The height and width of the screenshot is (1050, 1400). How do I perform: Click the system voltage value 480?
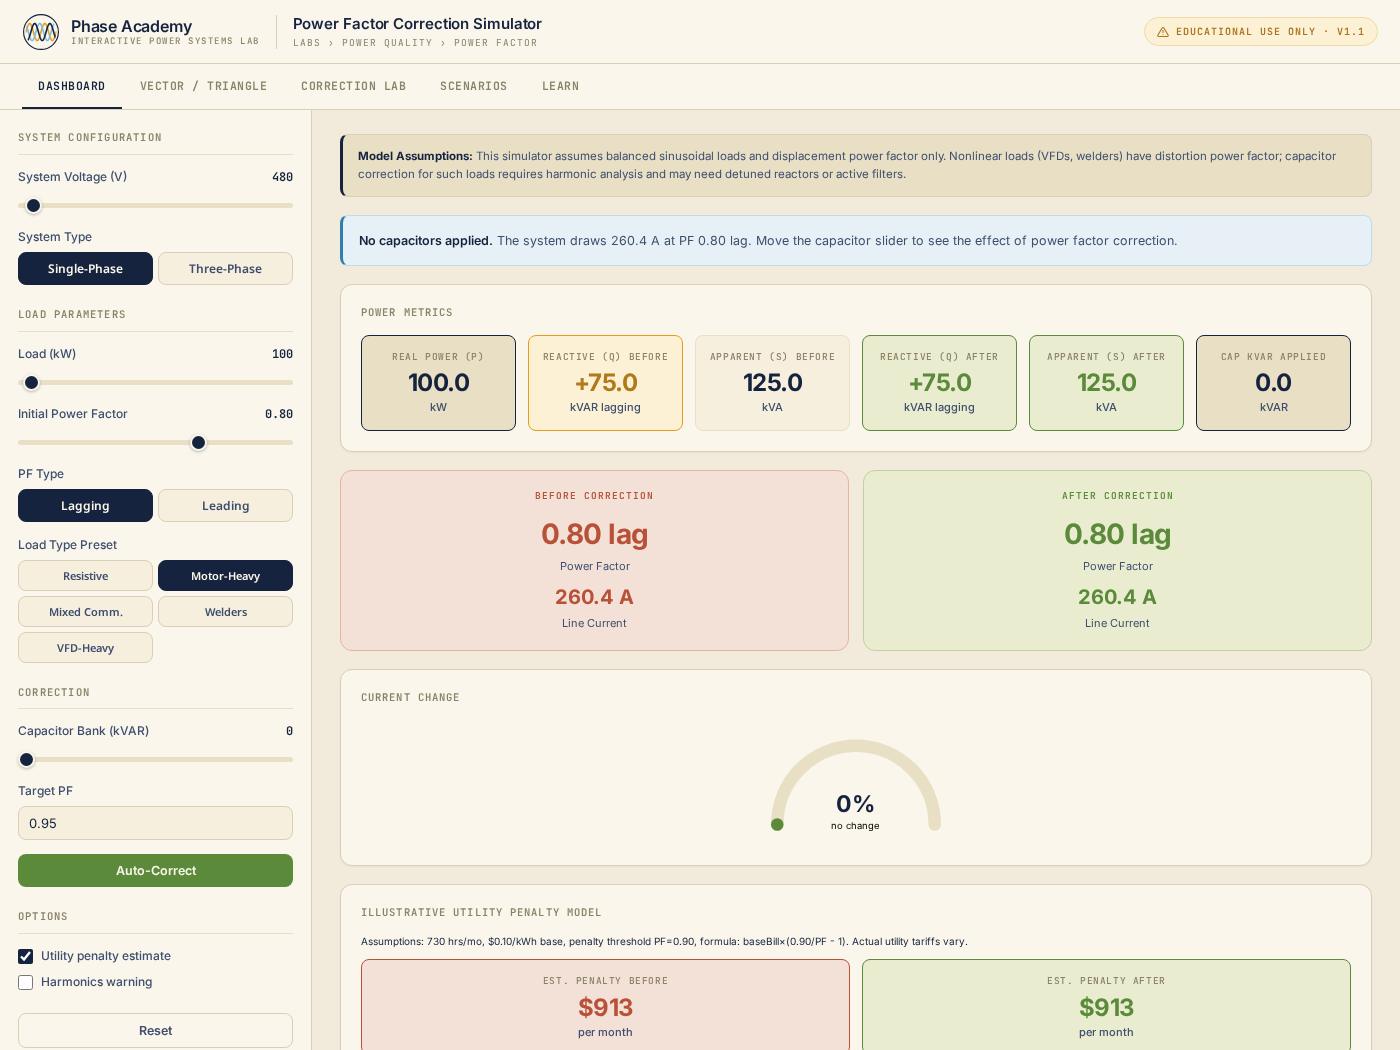[282, 177]
